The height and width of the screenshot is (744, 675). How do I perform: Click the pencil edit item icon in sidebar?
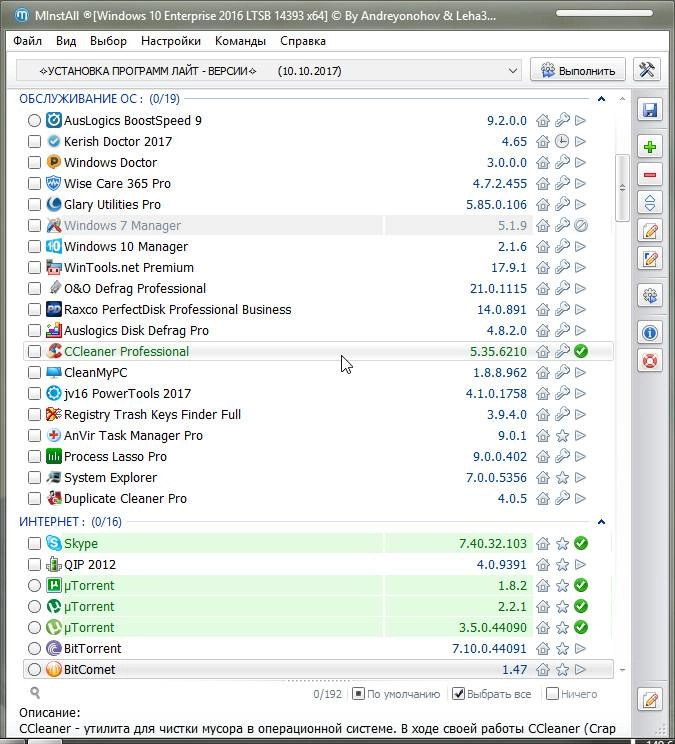tap(649, 231)
